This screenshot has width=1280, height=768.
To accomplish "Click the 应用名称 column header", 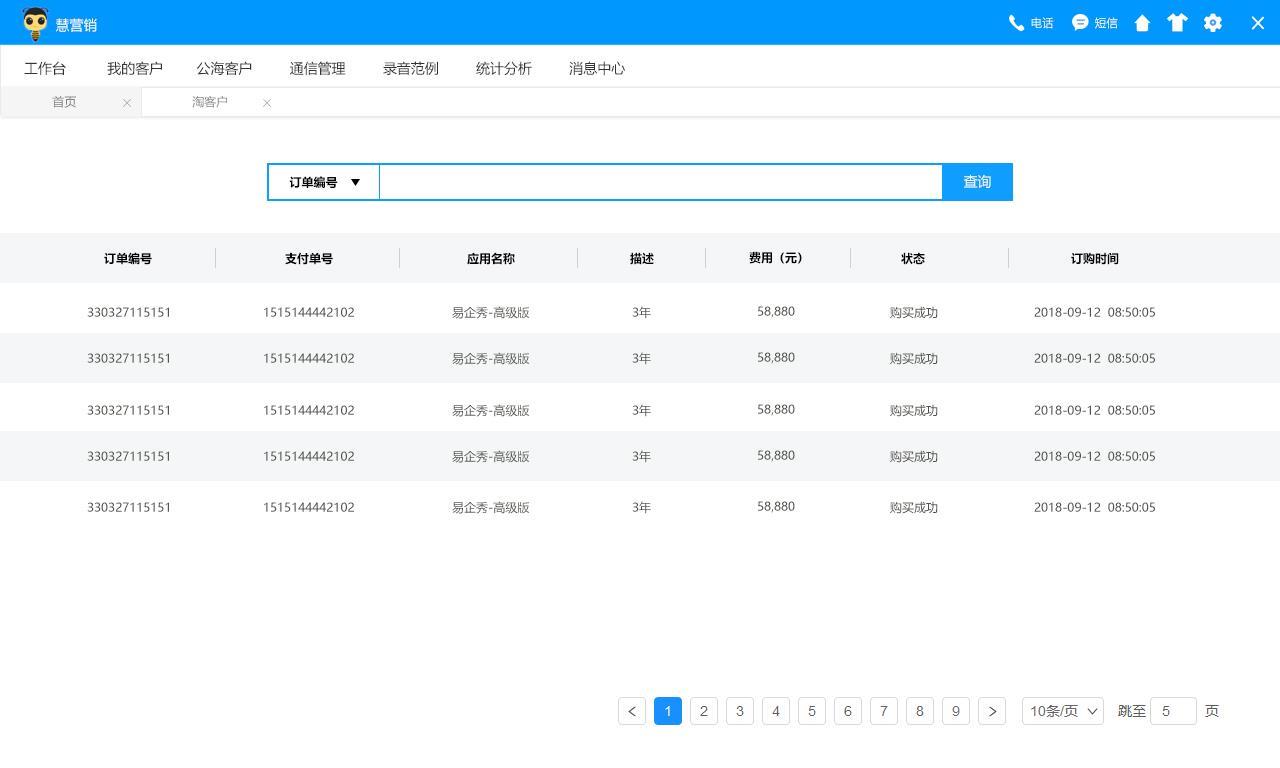I will point(491,258).
